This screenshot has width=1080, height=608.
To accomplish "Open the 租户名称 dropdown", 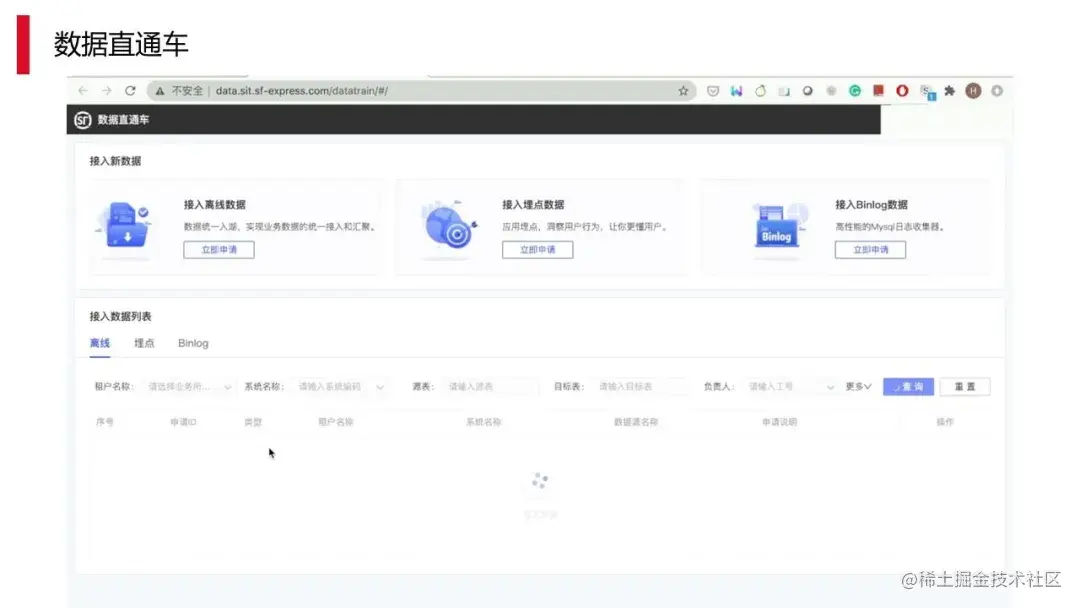I will [189, 387].
